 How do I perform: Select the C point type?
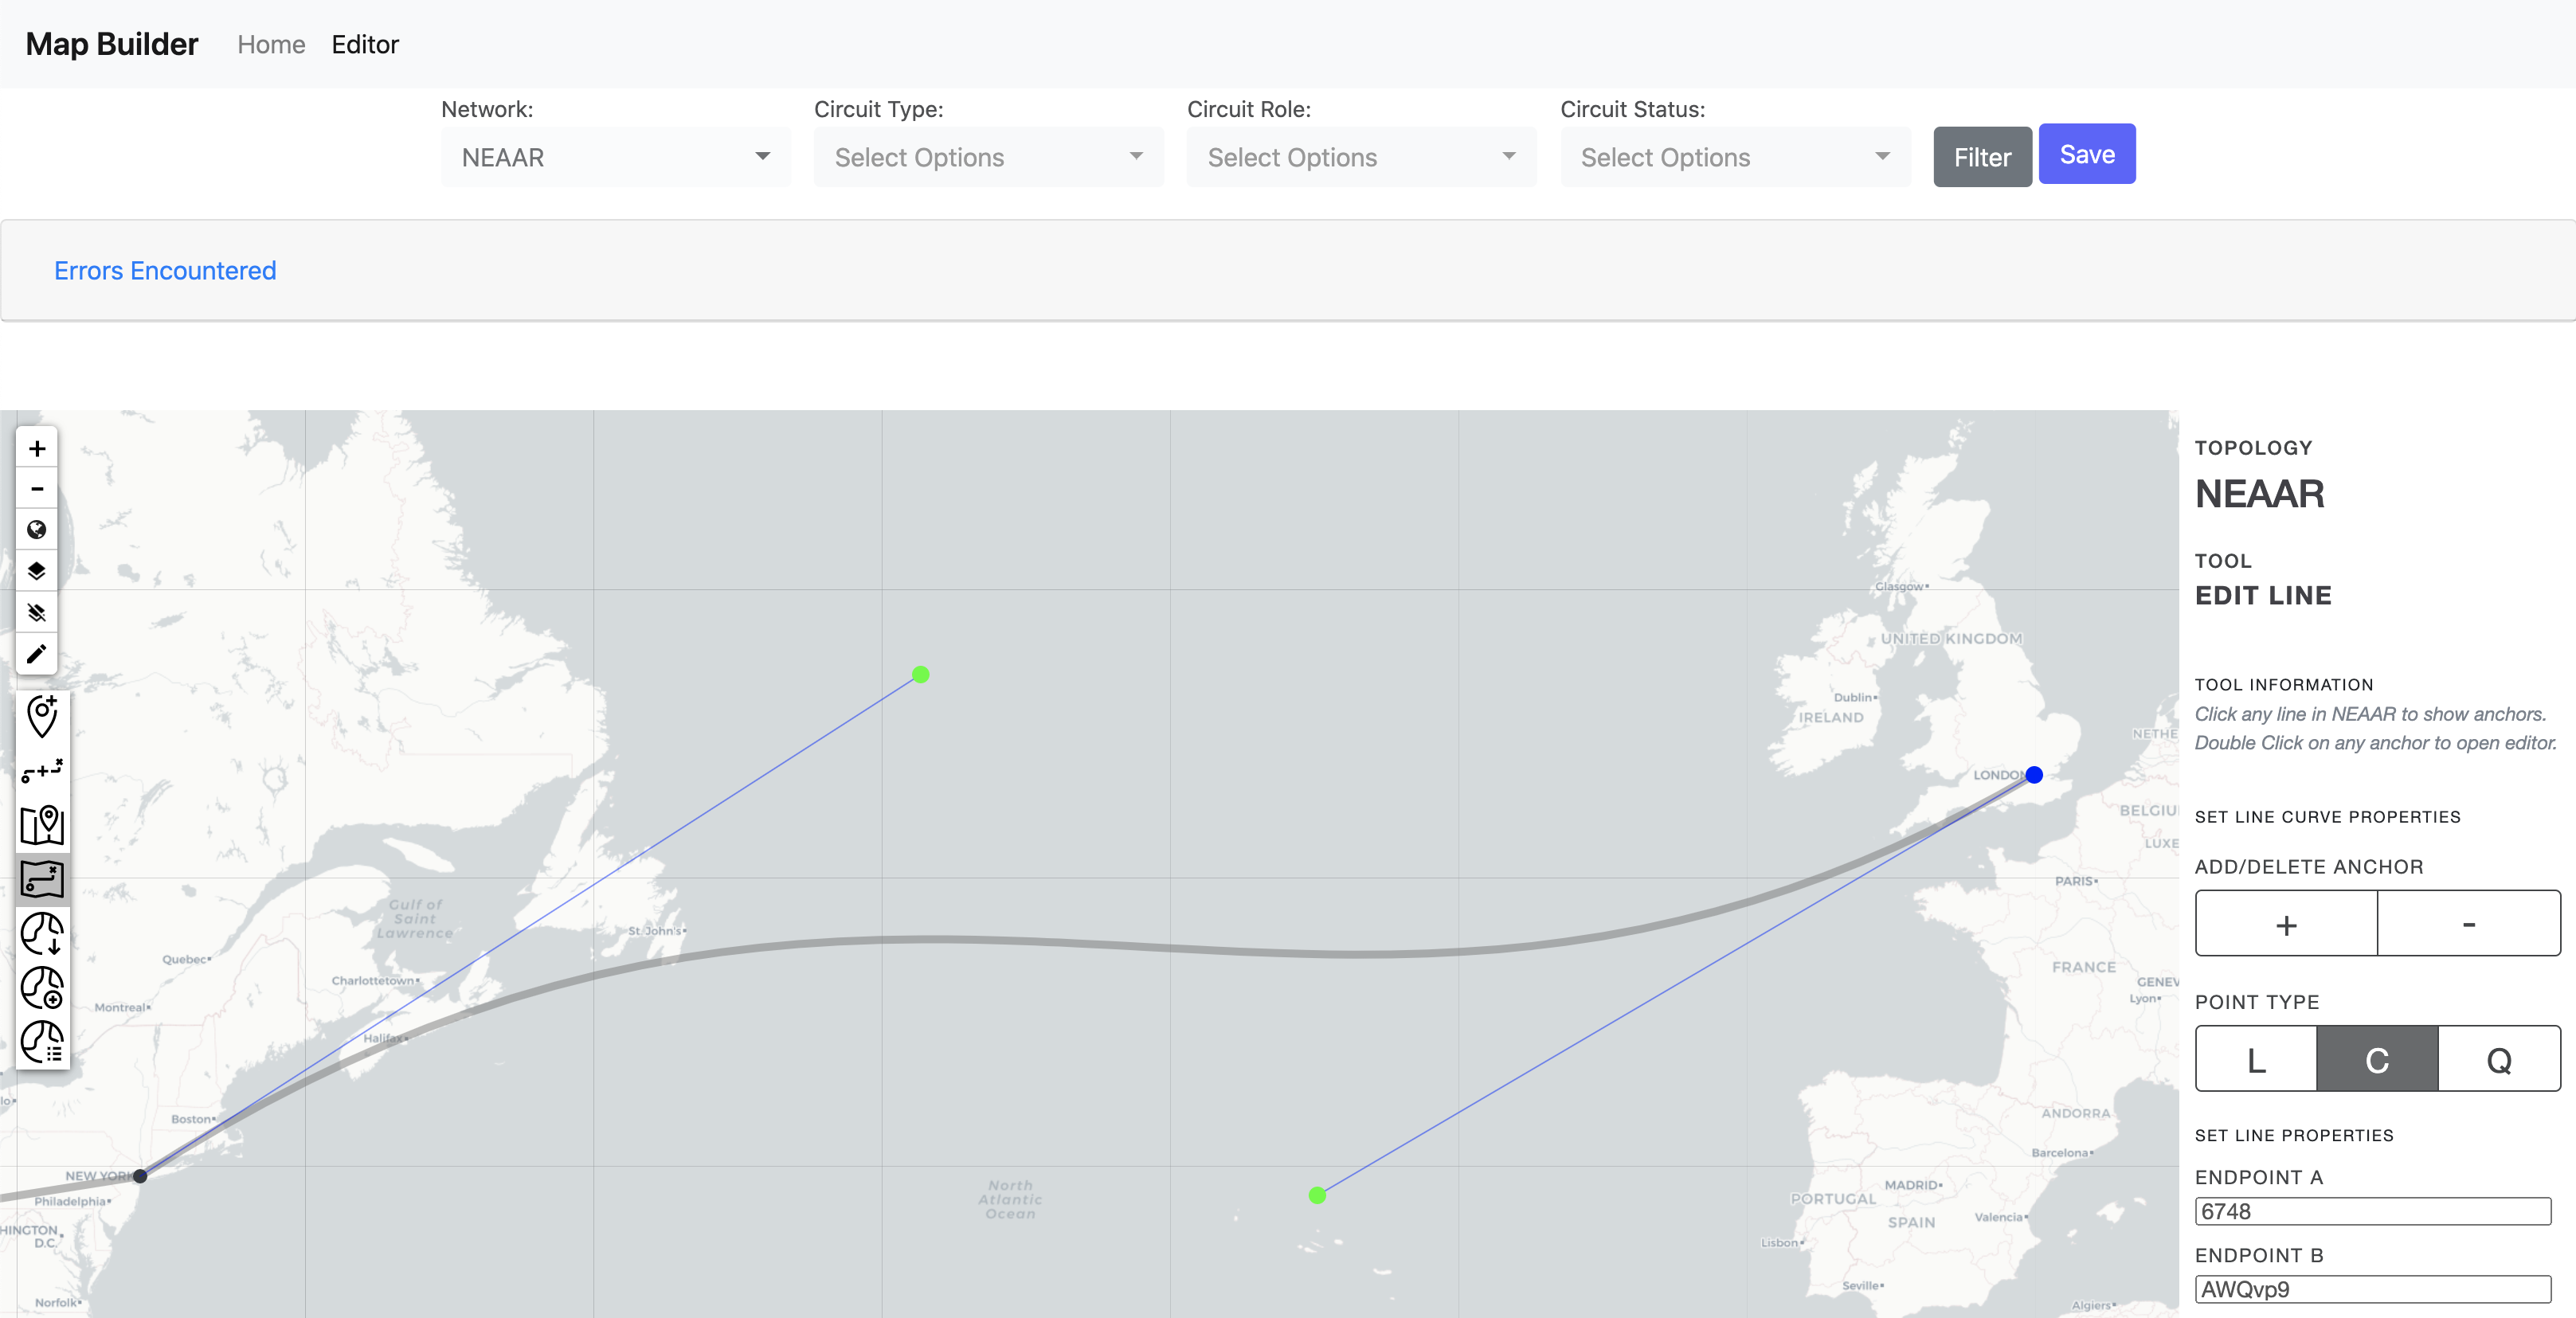click(2377, 1059)
